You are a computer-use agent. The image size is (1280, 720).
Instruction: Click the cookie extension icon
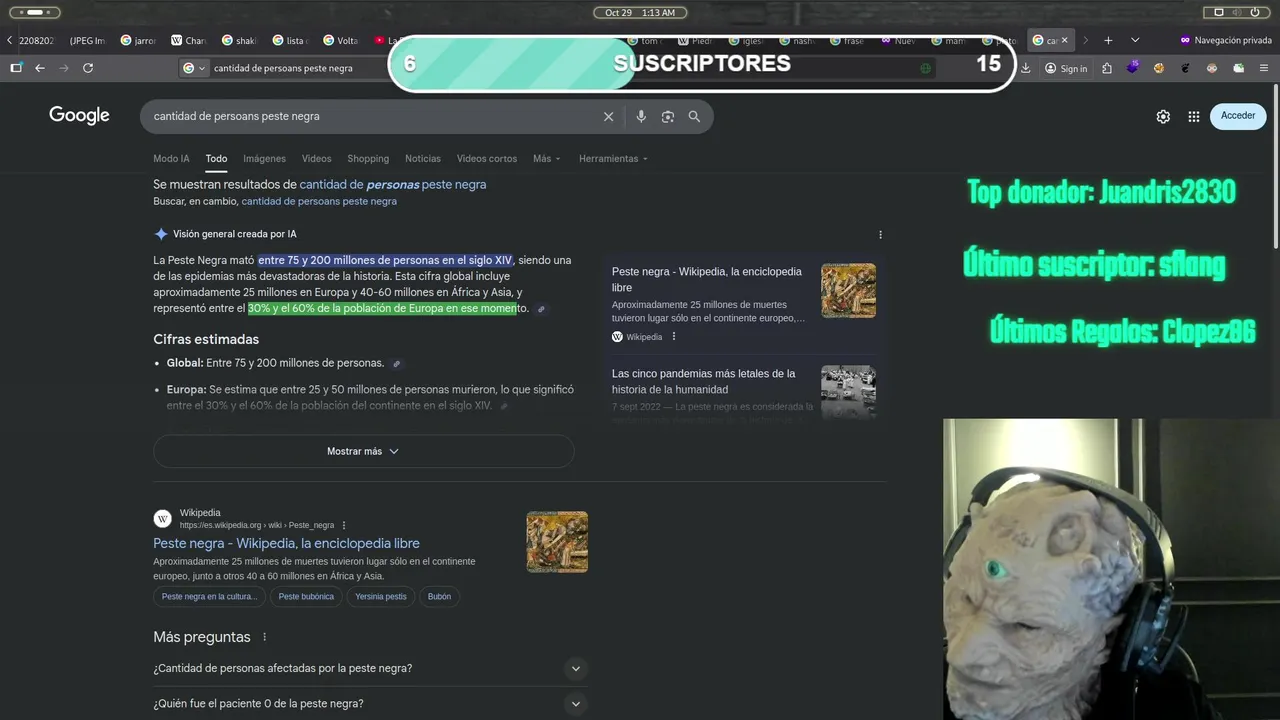[1159, 68]
